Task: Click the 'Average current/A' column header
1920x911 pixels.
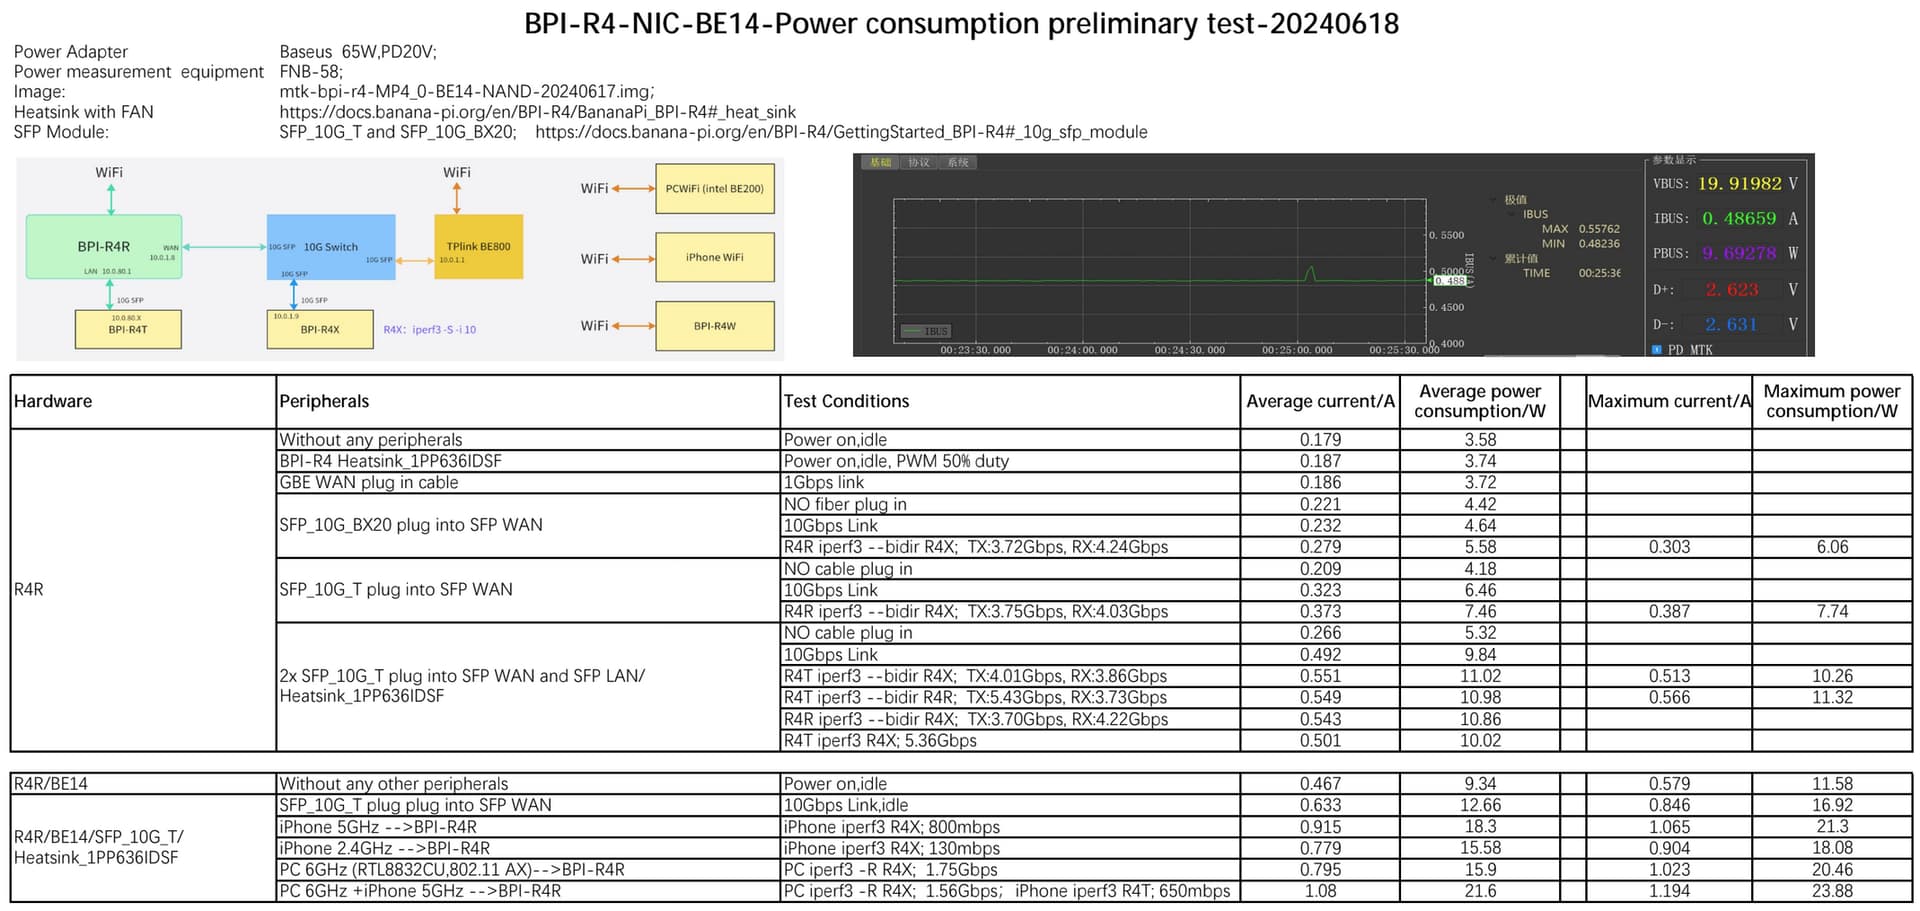Action: coord(1320,401)
